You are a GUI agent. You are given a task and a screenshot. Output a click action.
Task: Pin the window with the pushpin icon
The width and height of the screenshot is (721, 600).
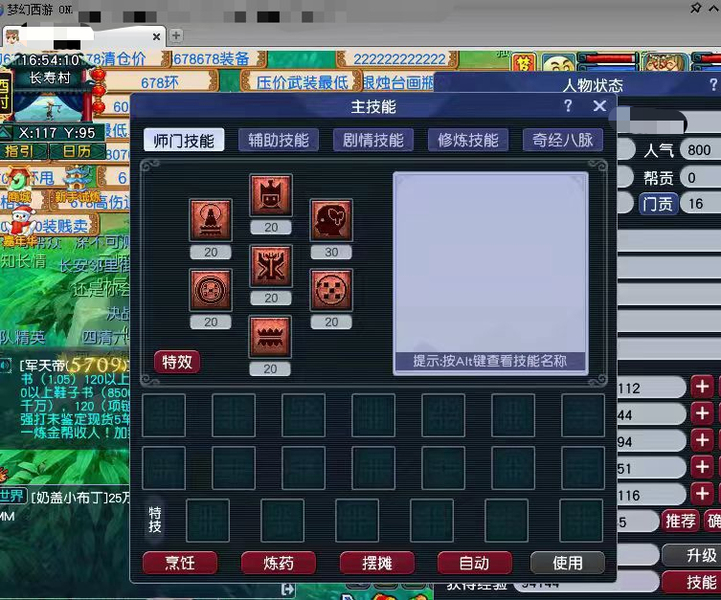click(695, 8)
